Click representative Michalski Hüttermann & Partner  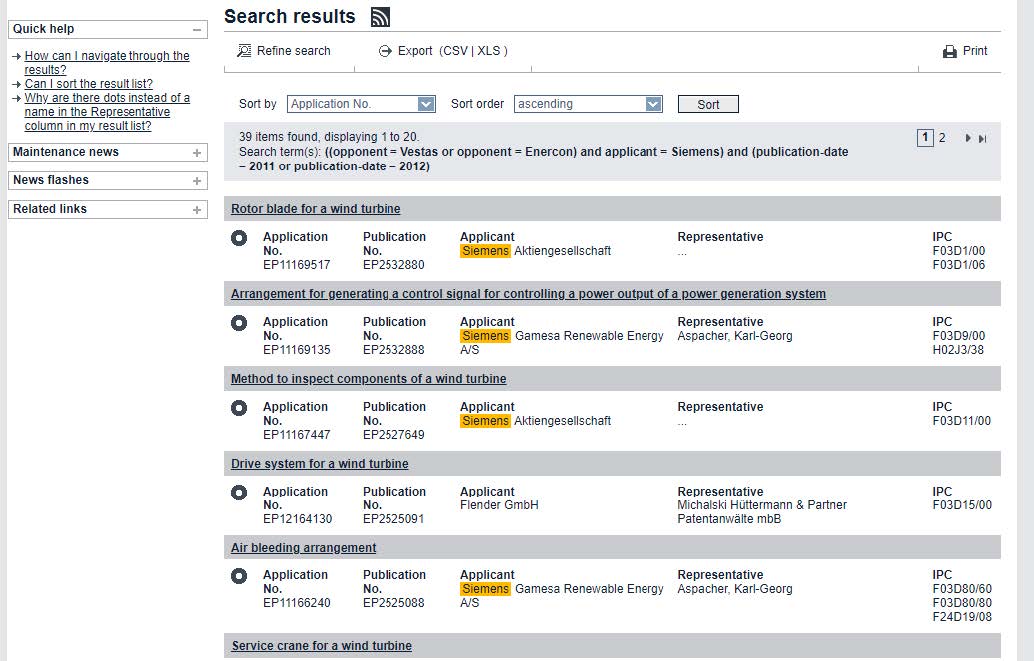tap(762, 512)
